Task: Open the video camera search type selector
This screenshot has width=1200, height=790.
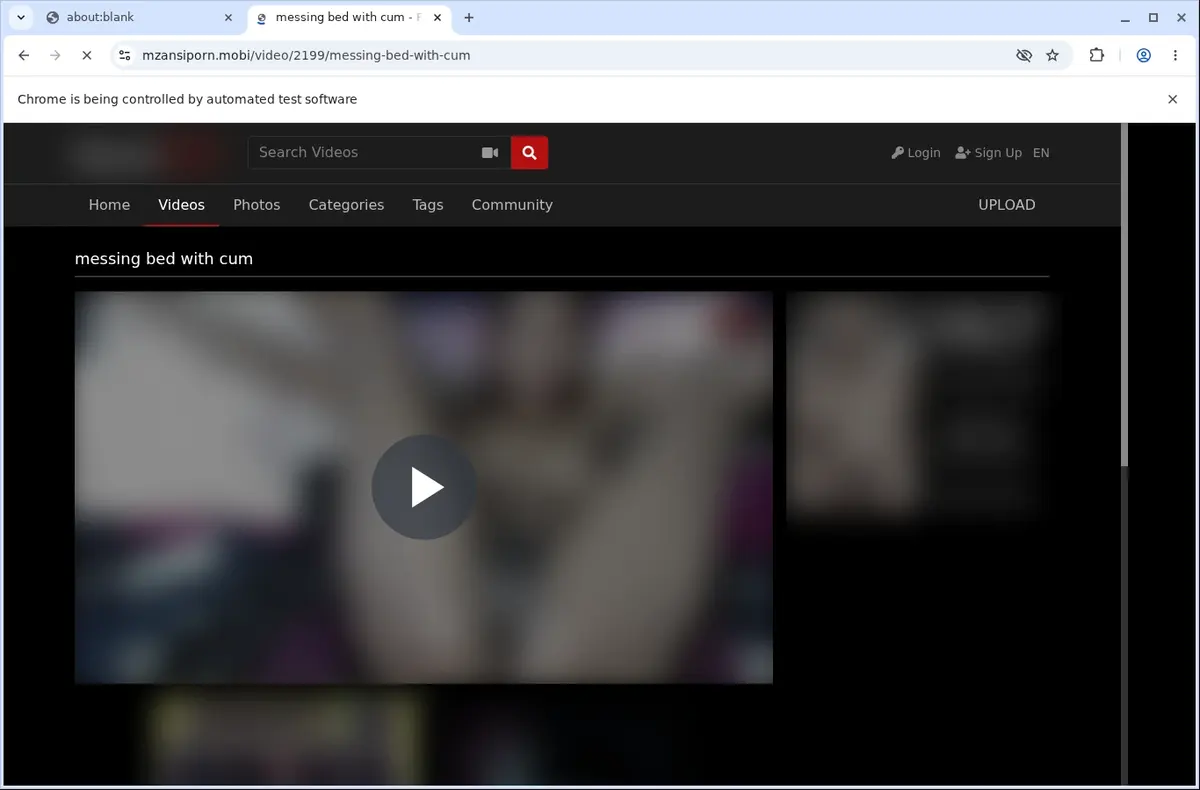Action: 490,152
